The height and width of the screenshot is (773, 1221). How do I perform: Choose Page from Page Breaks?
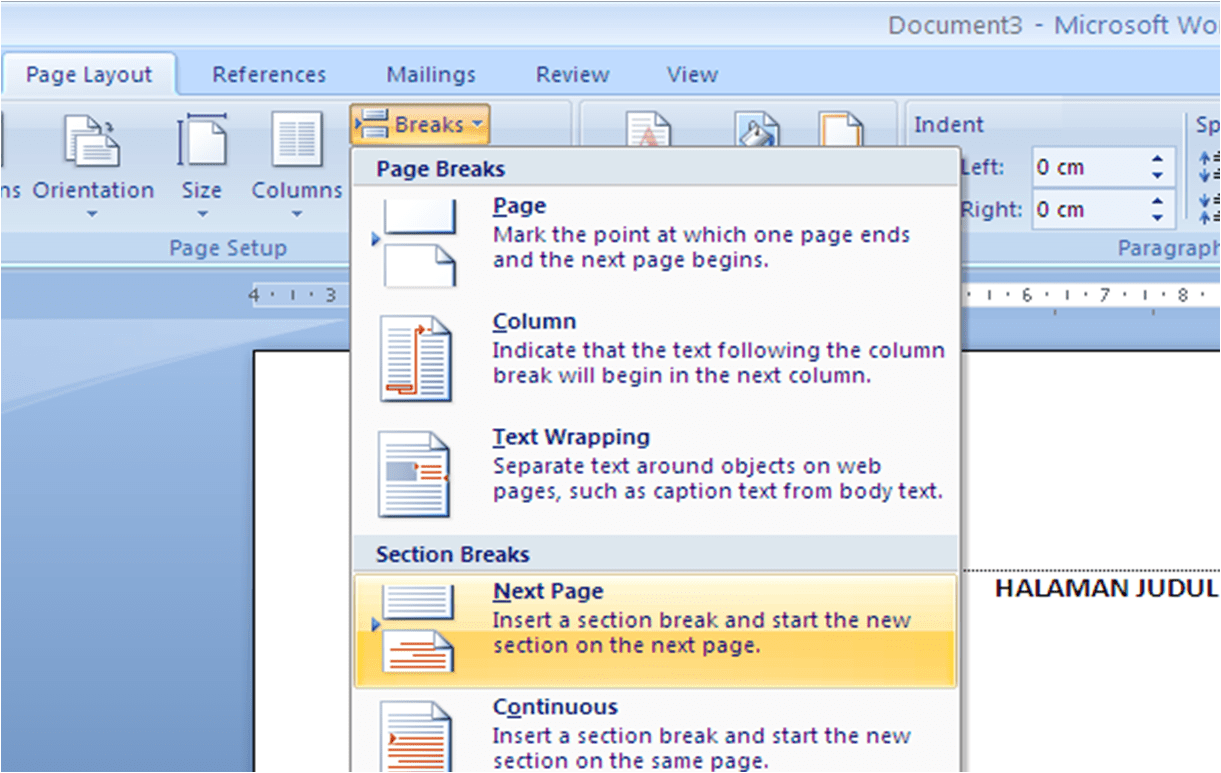click(x=655, y=243)
